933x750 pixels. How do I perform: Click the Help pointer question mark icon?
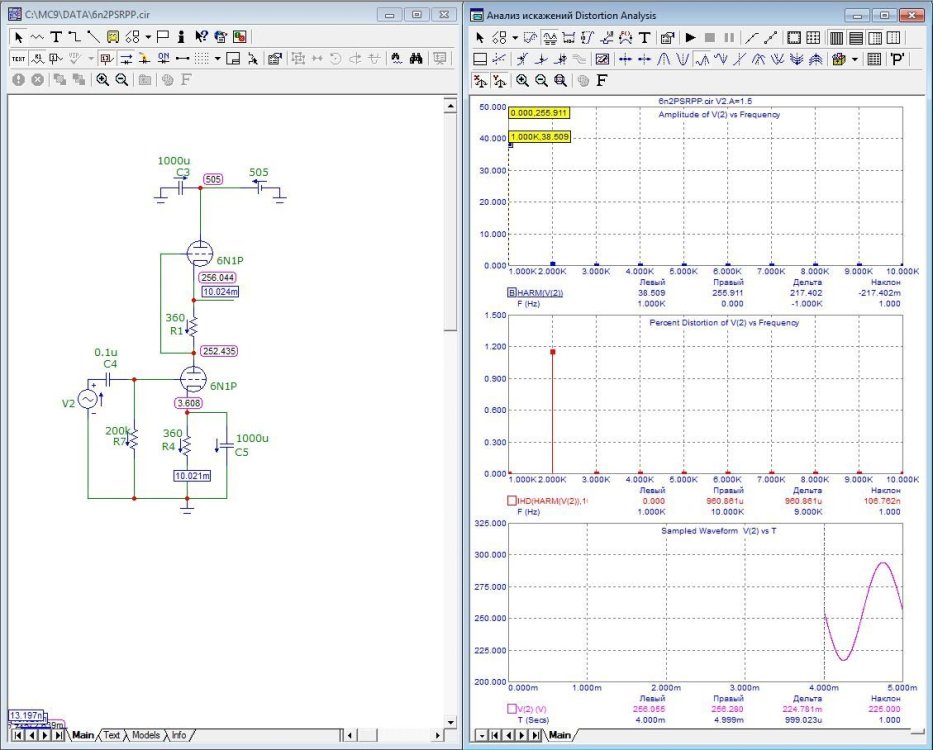coord(202,36)
